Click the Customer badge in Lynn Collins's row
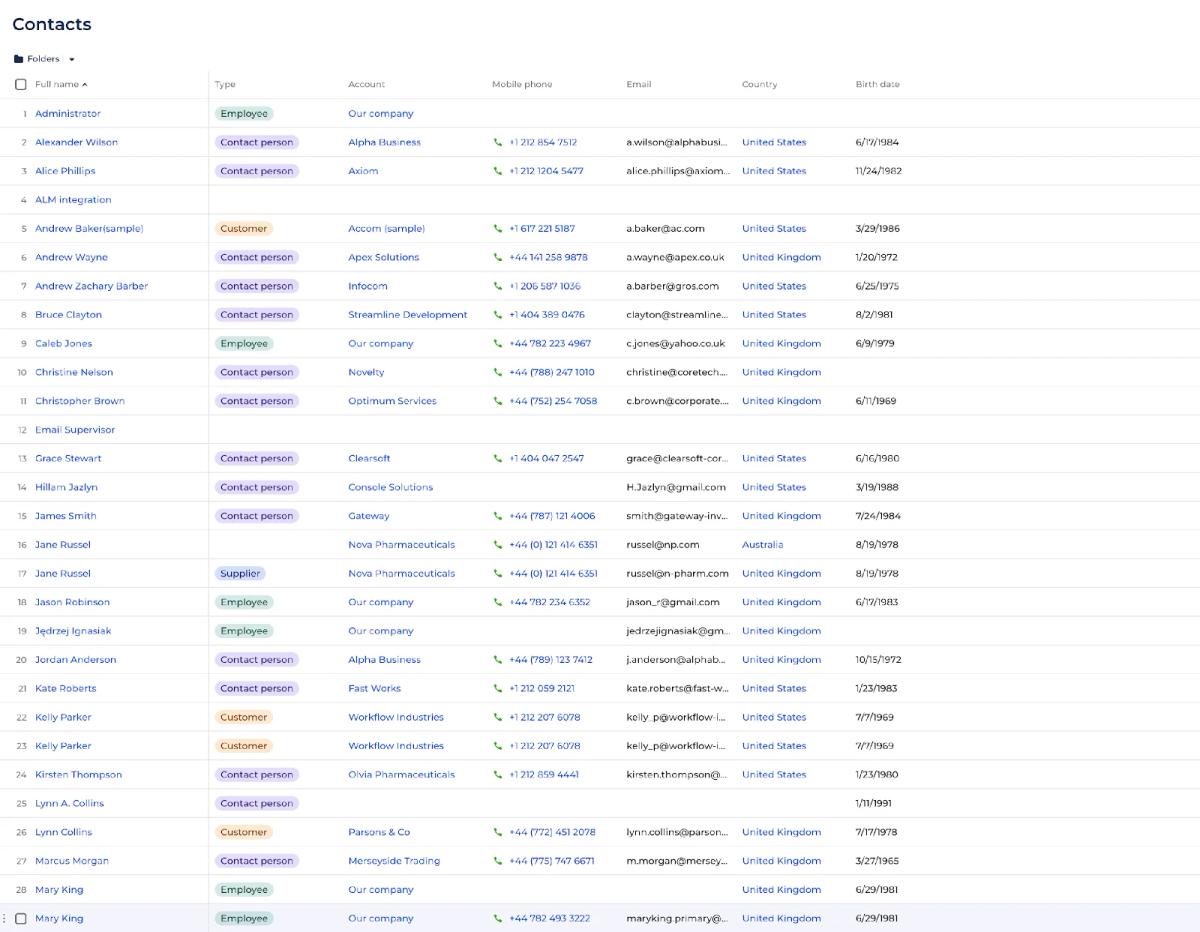The height and width of the screenshot is (932, 1200). (244, 832)
